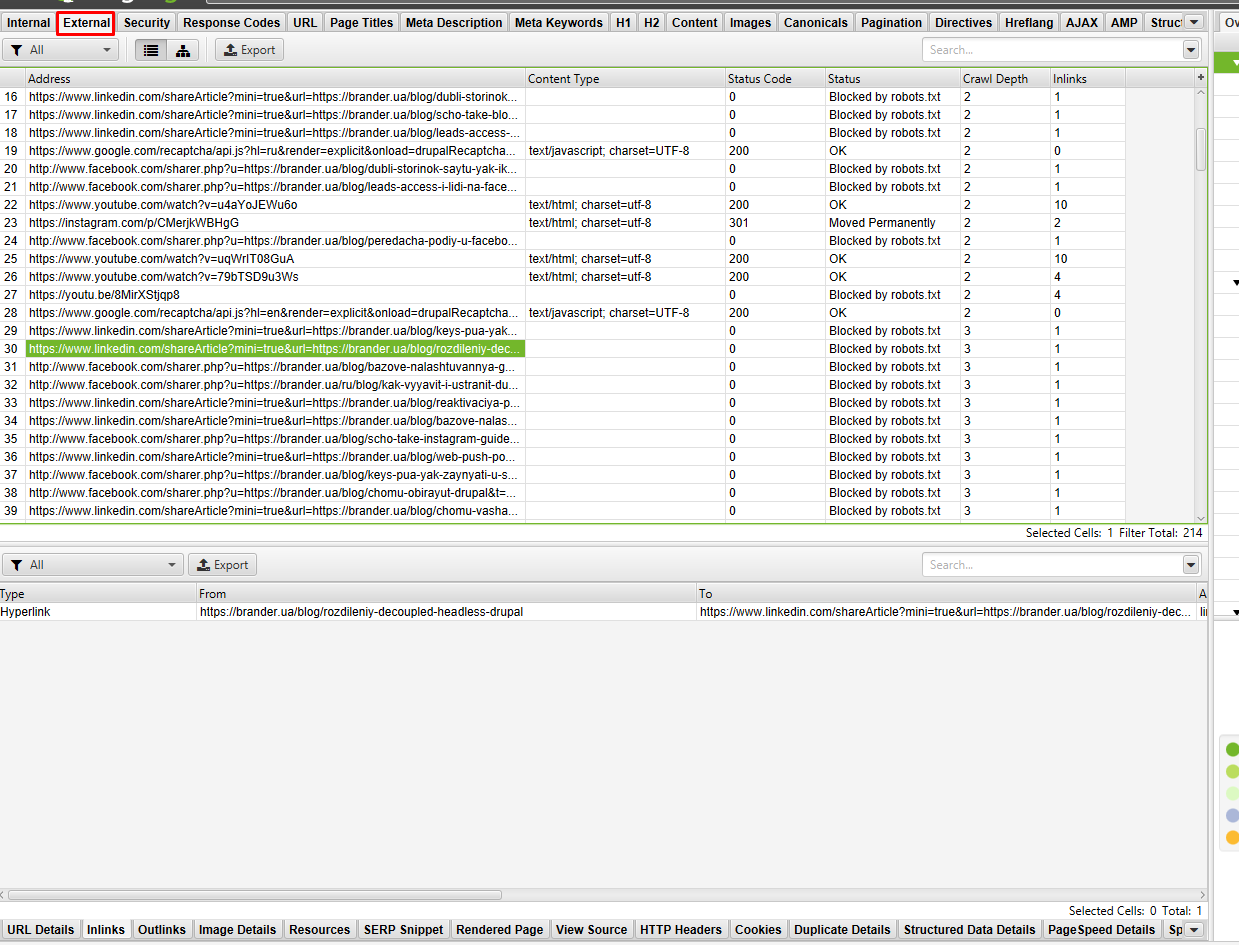This screenshot has width=1239, height=945.
Task: Switch to the Page Titles tab
Action: [361, 22]
